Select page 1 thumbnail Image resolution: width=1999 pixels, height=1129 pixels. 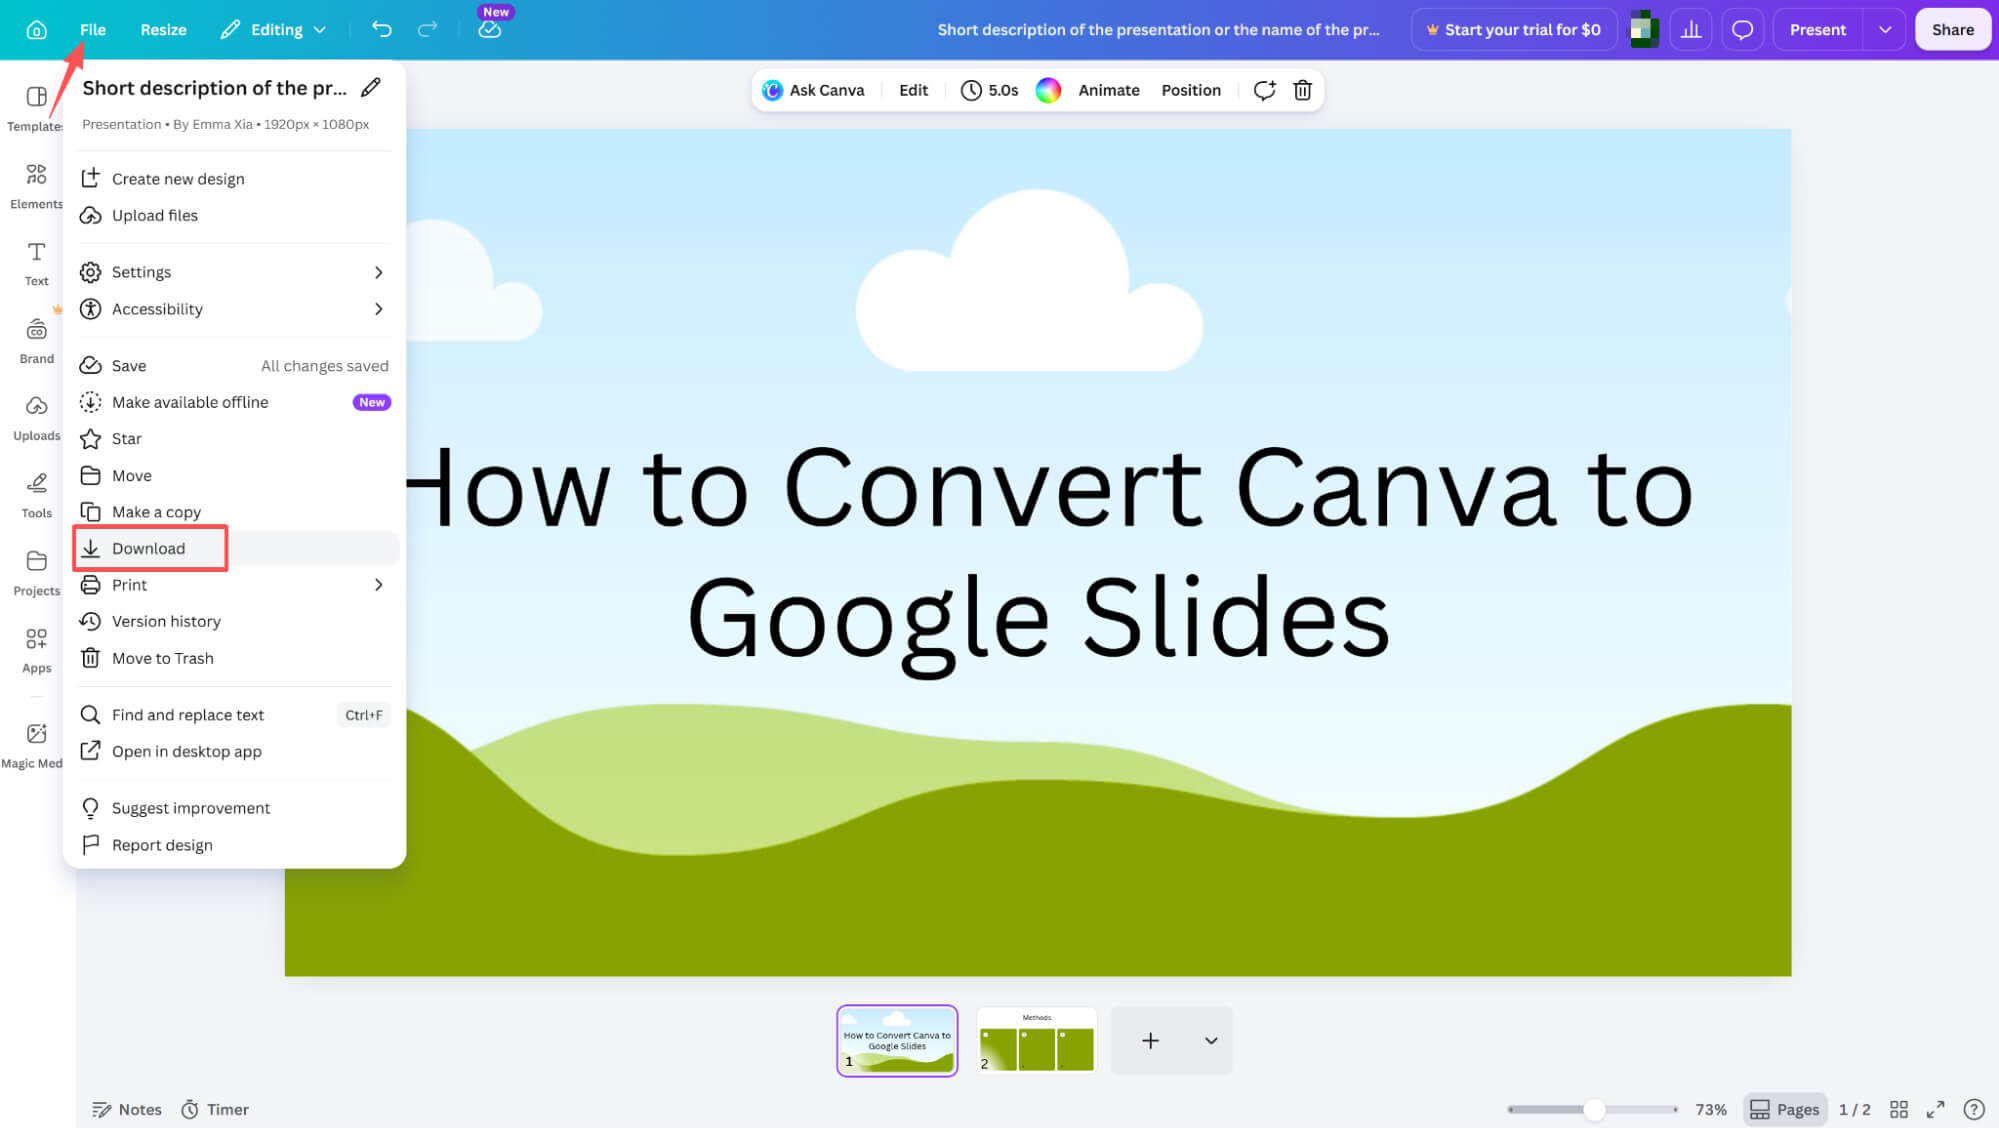pyautogui.click(x=897, y=1041)
